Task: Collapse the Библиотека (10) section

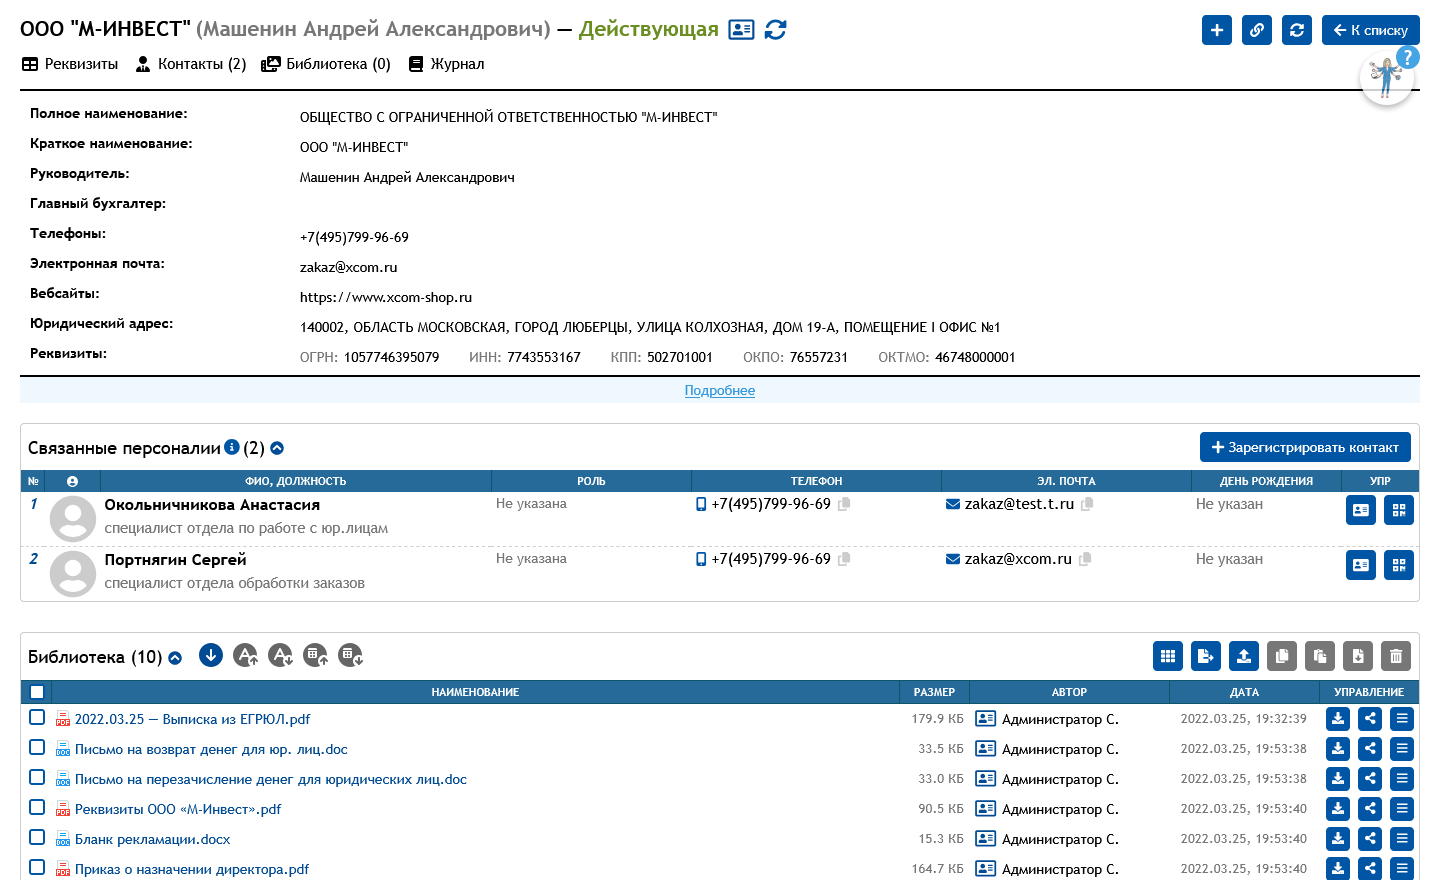Action: 175,657
